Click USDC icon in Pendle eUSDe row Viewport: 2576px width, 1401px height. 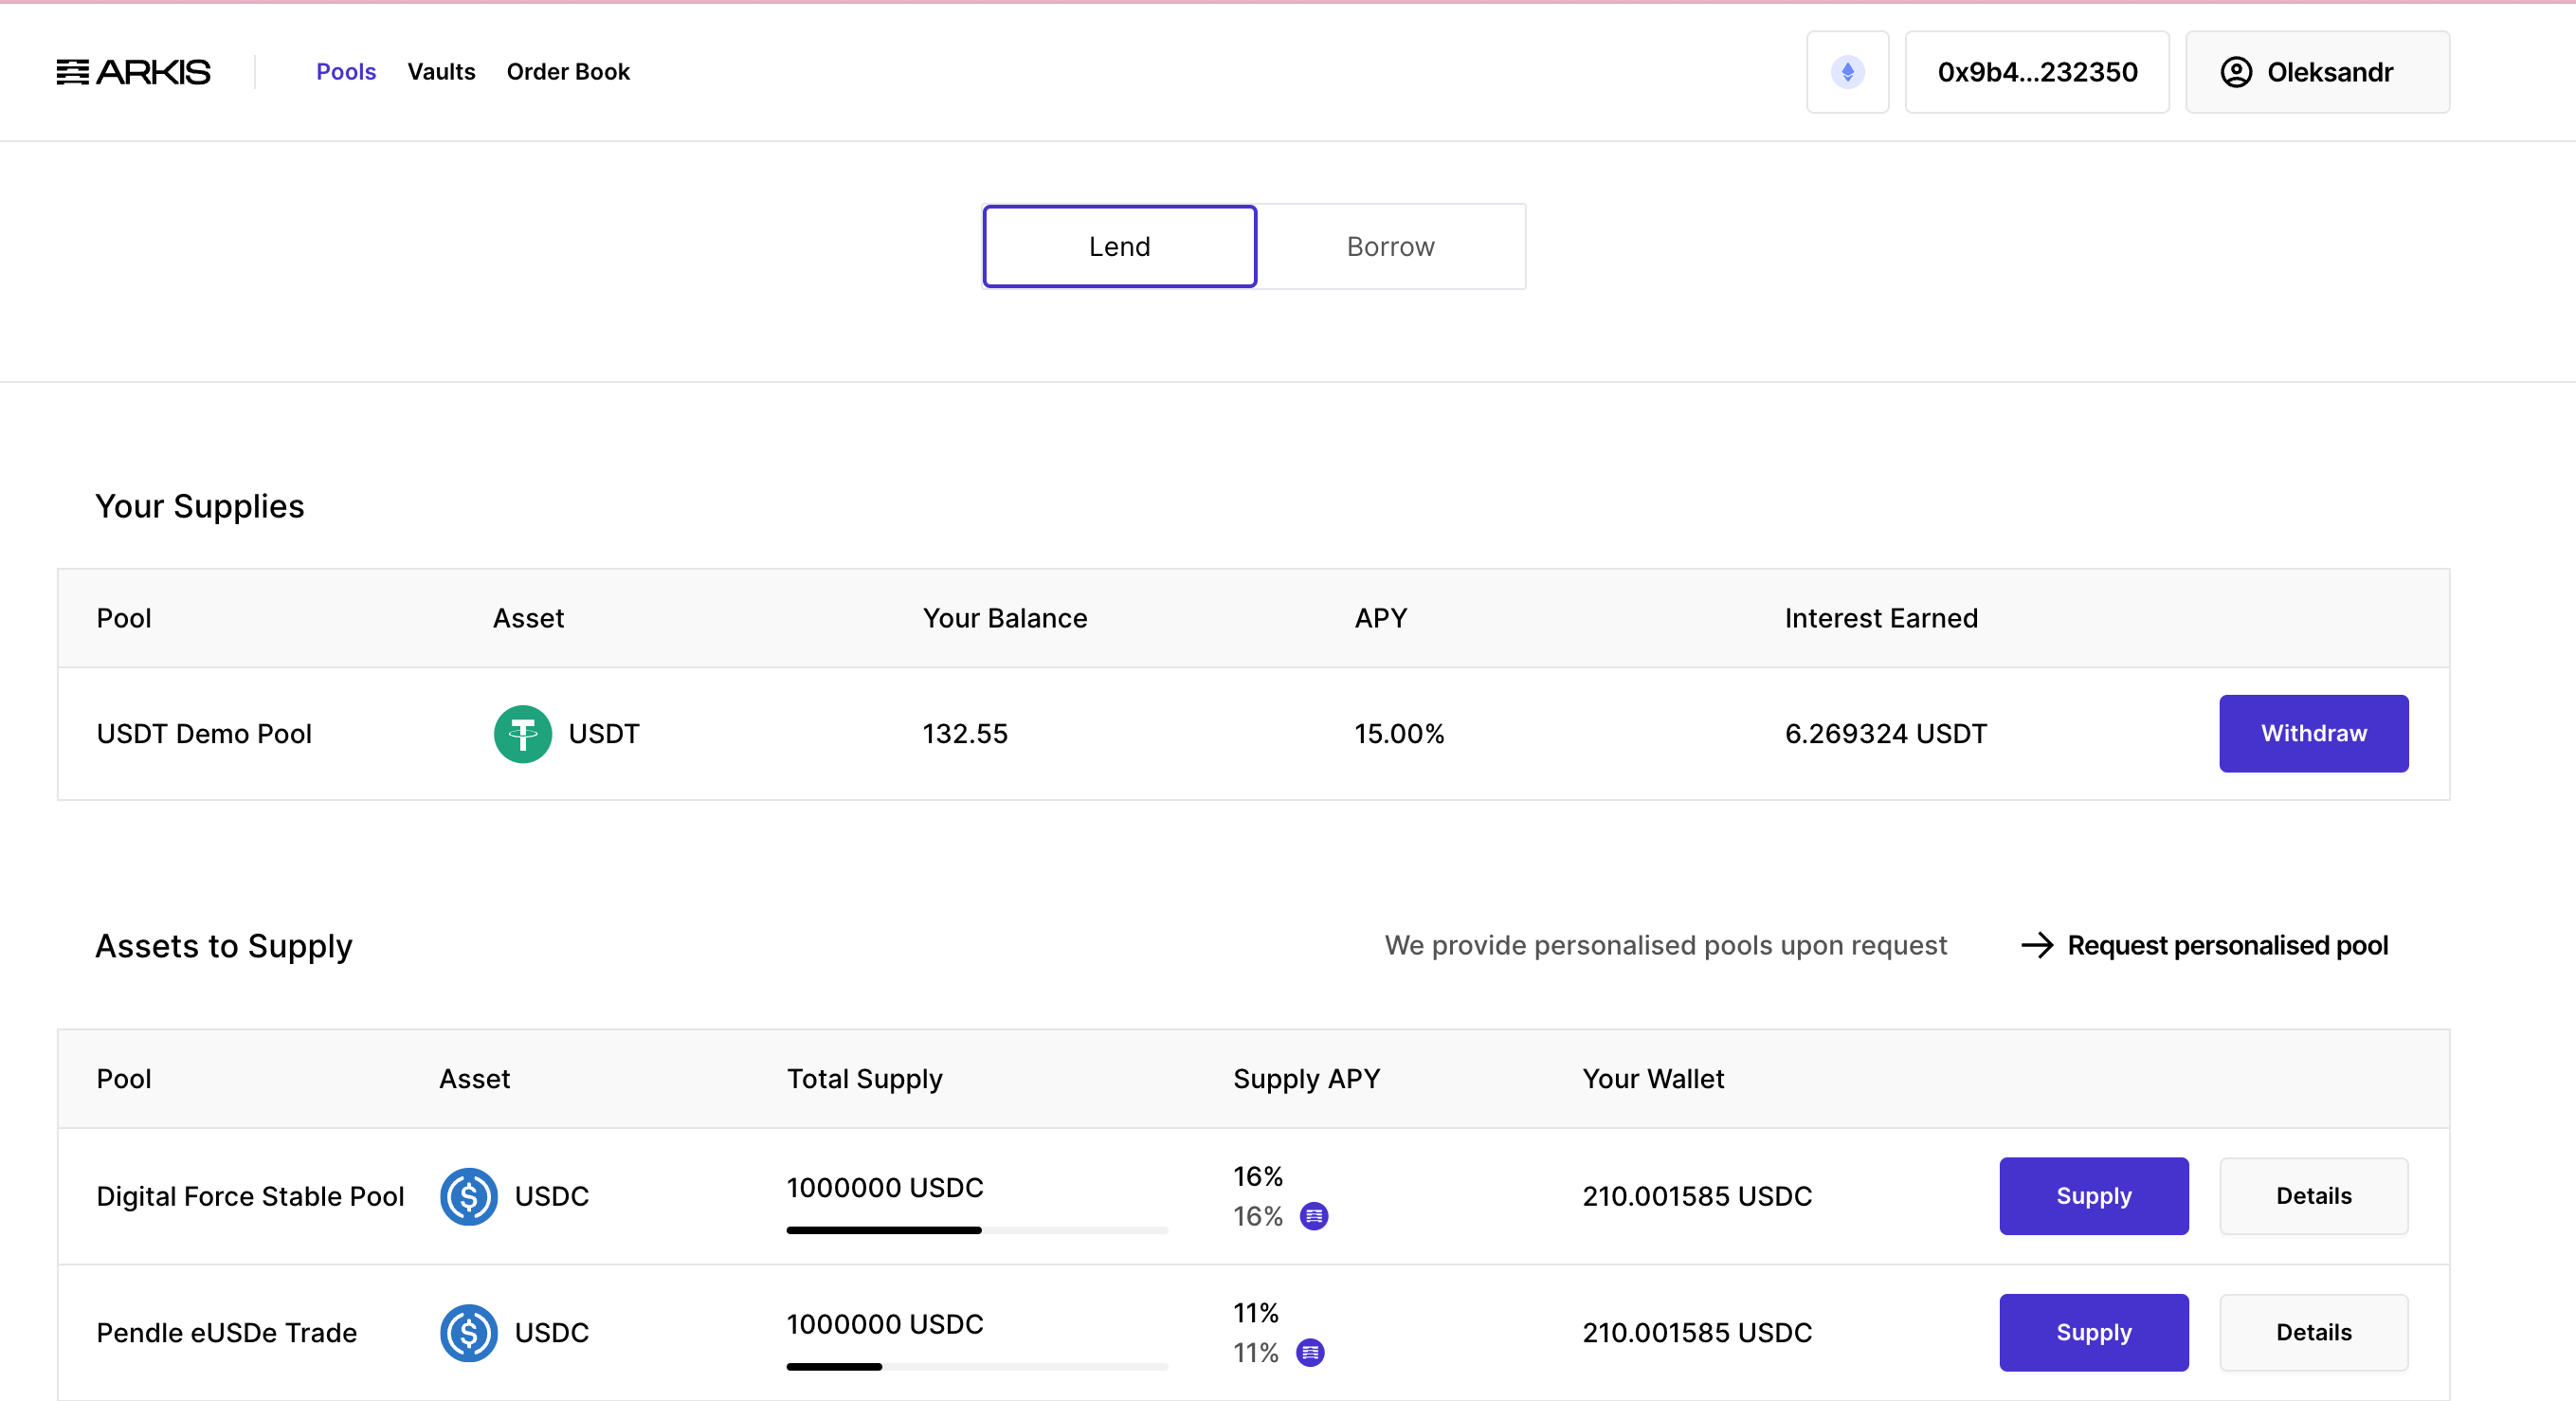click(468, 1333)
